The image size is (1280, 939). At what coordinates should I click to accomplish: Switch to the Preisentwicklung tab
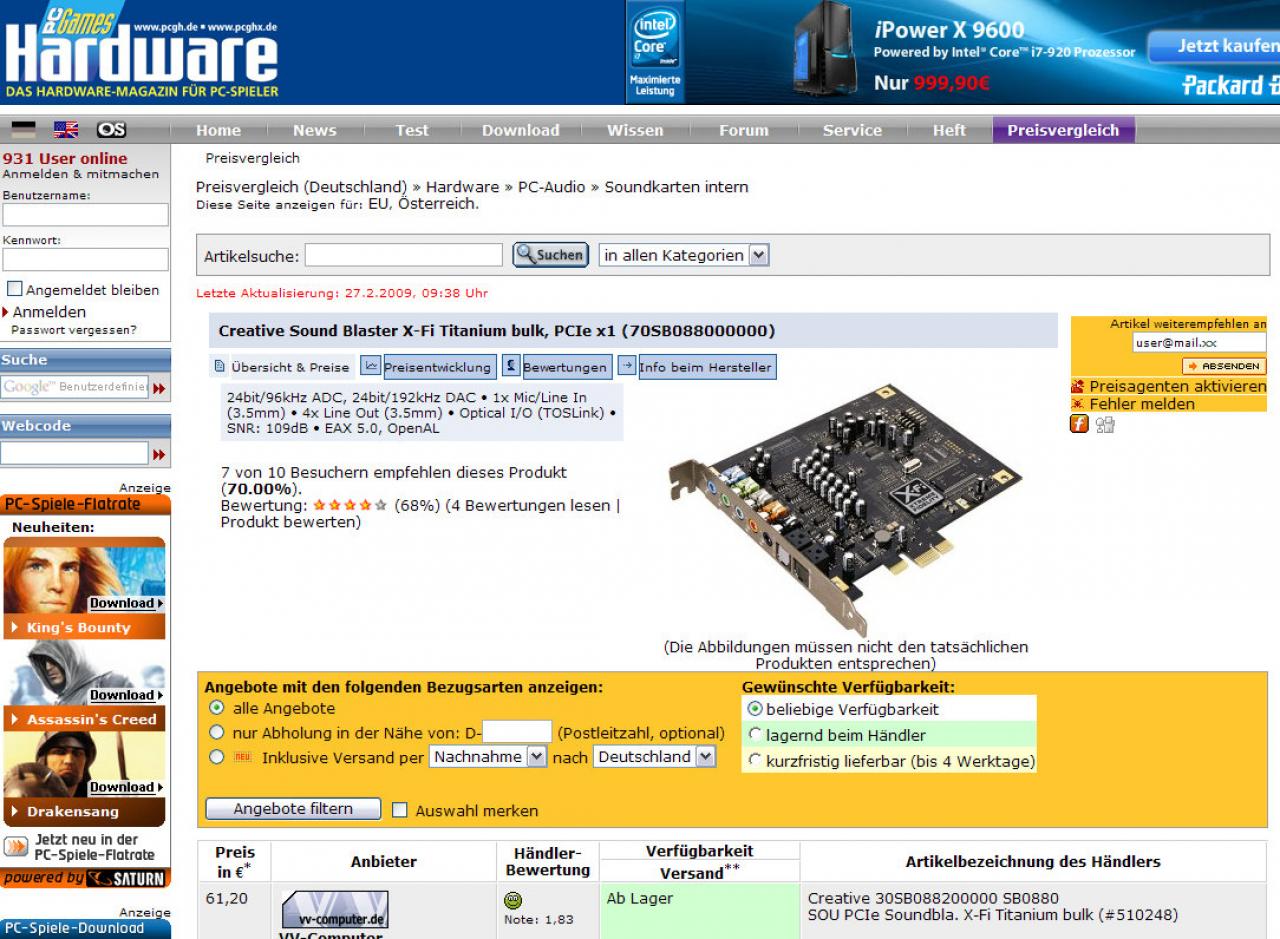click(438, 367)
